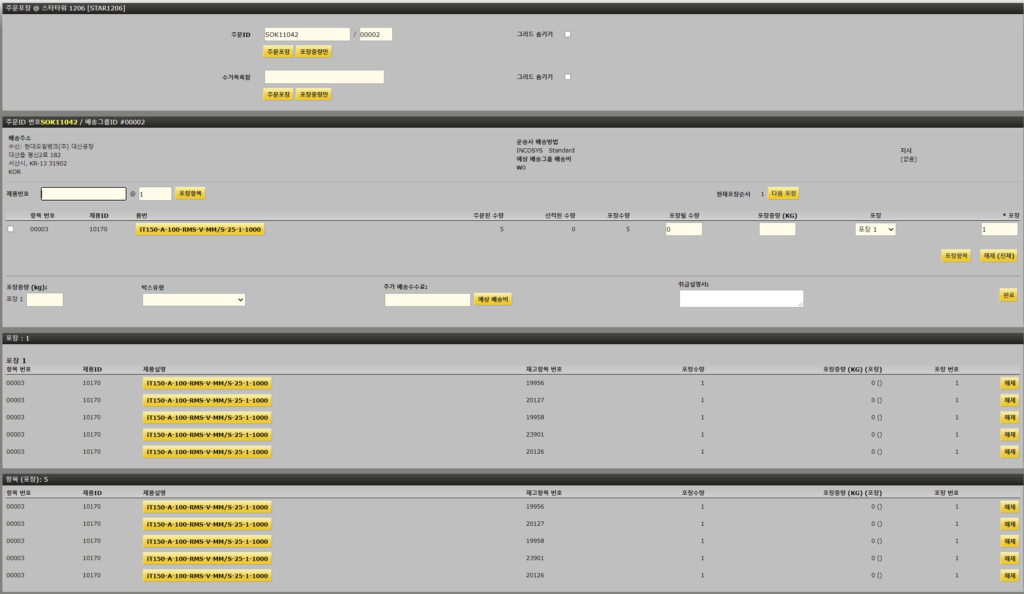
Task: Click the 완료 complete button
Action: click(x=1008, y=295)
